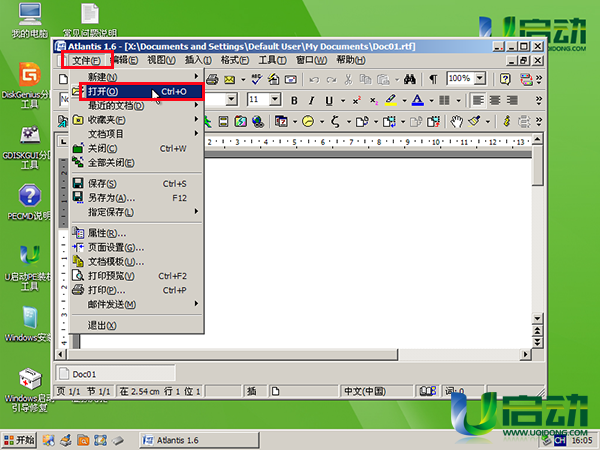Expand more buttons on third toolbar
This screenshot has height=450, width=600.
539,122
